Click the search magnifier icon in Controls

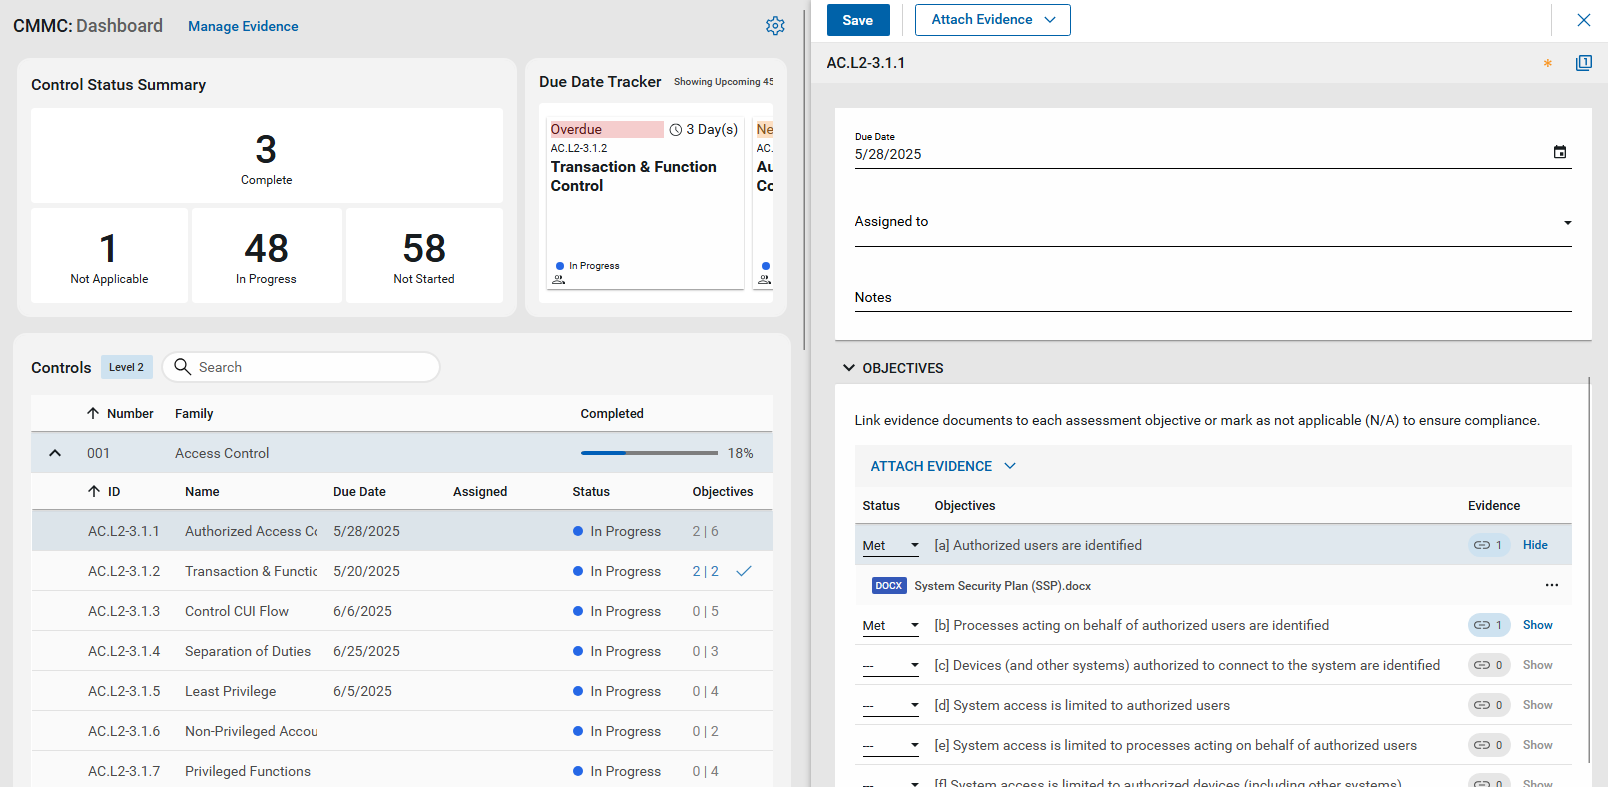183,367
